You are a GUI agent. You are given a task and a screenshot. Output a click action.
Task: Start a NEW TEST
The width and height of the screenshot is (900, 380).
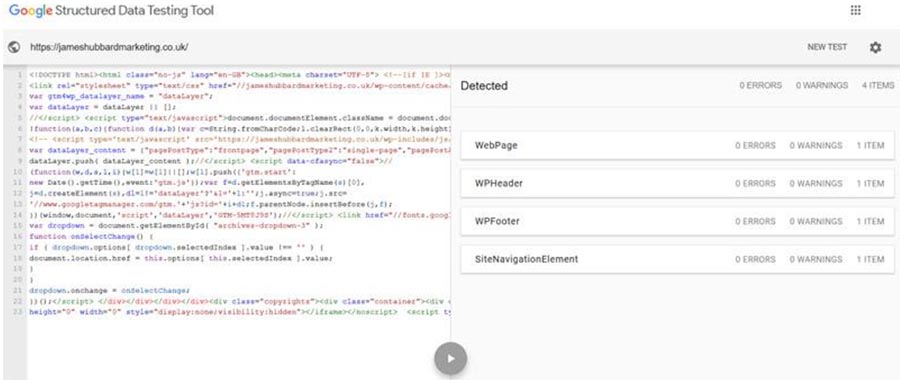point(827,47)
